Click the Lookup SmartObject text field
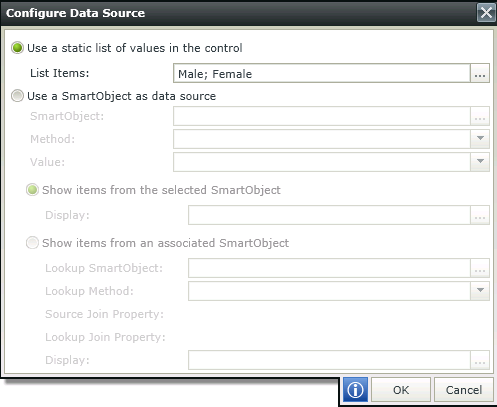 (329, 268)
